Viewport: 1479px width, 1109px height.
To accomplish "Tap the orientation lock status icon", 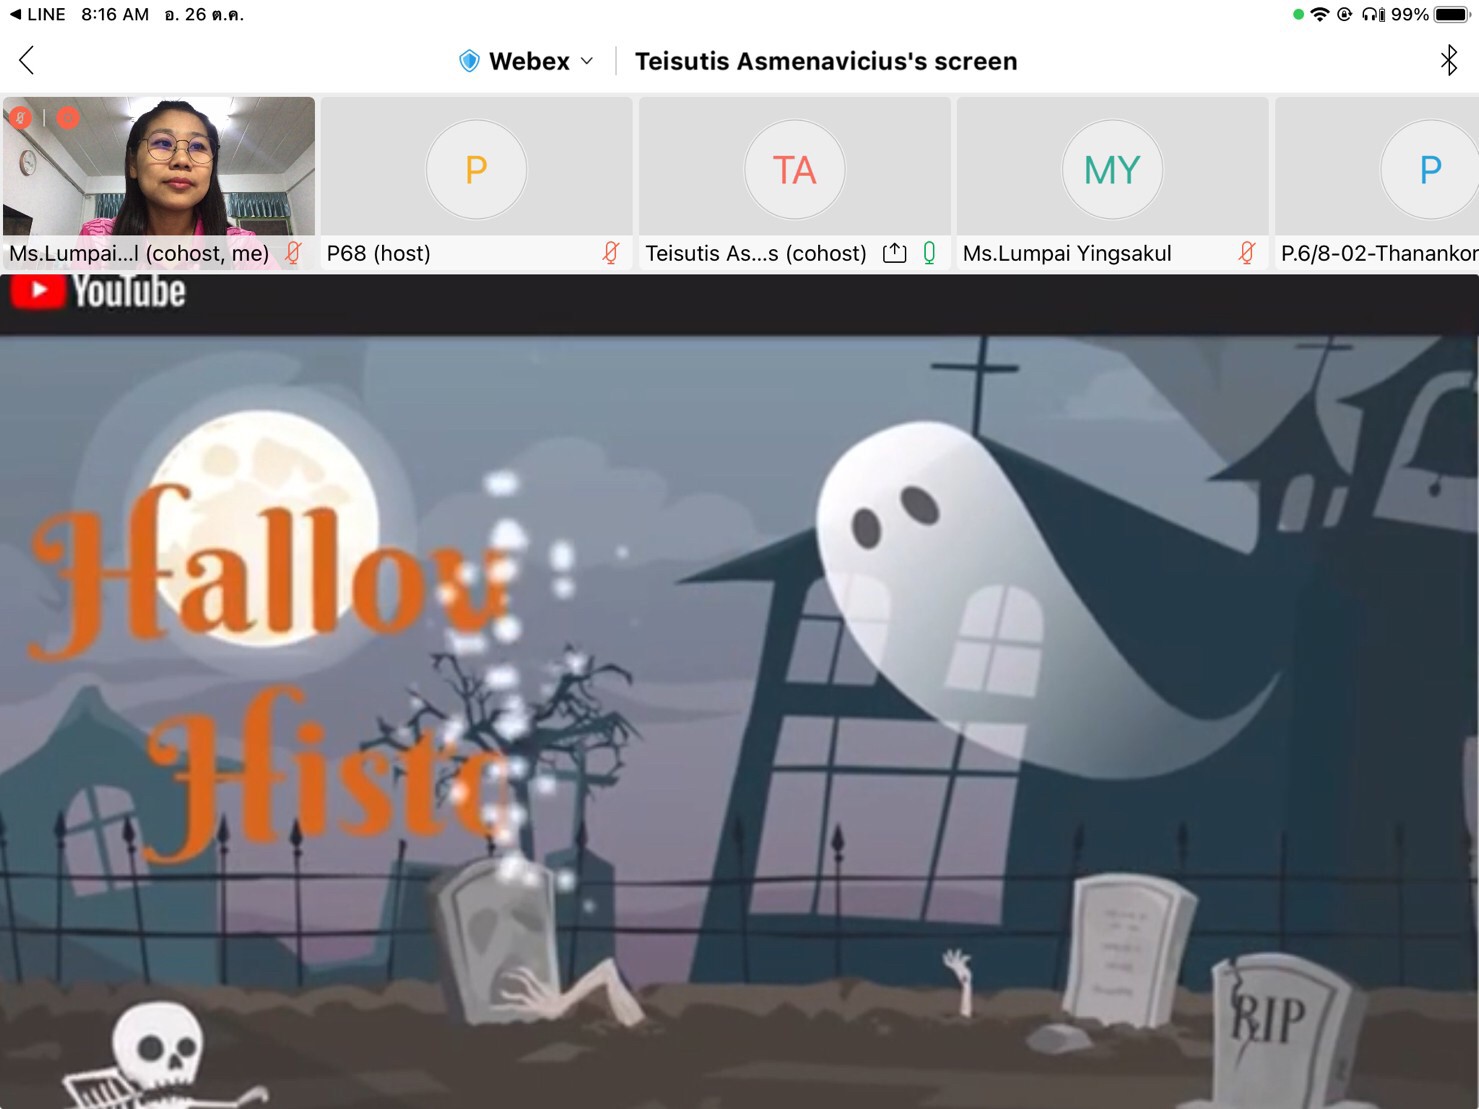I will click(x=1345, y=14).
